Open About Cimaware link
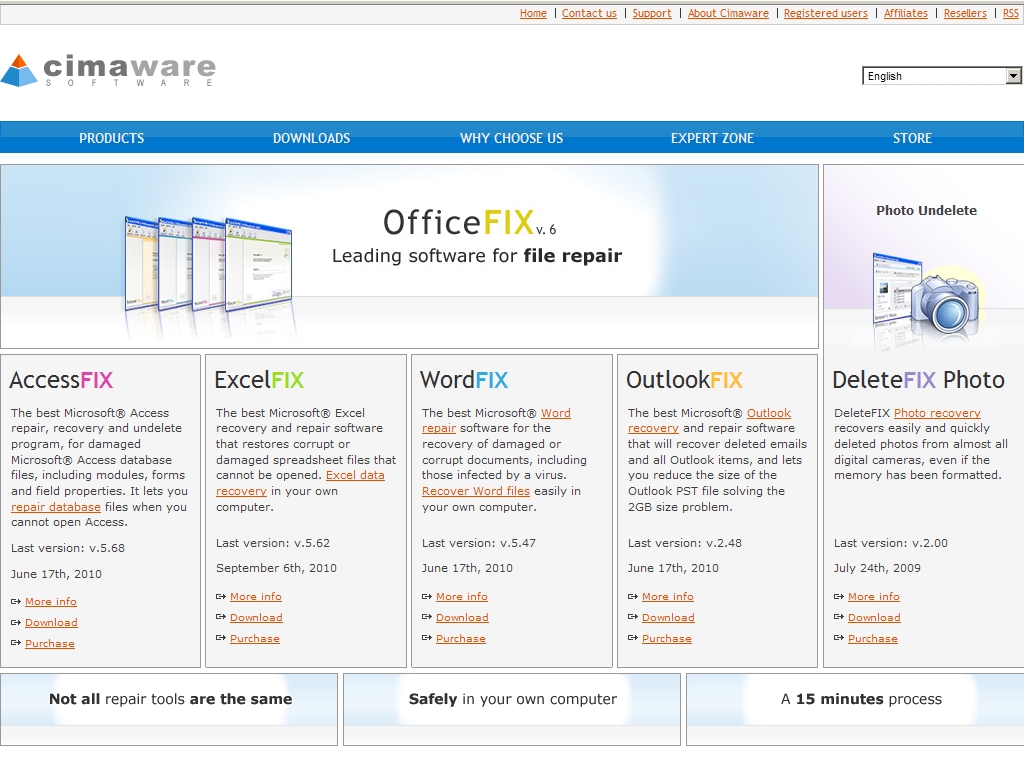1024x768 pixels. (728, 13)
